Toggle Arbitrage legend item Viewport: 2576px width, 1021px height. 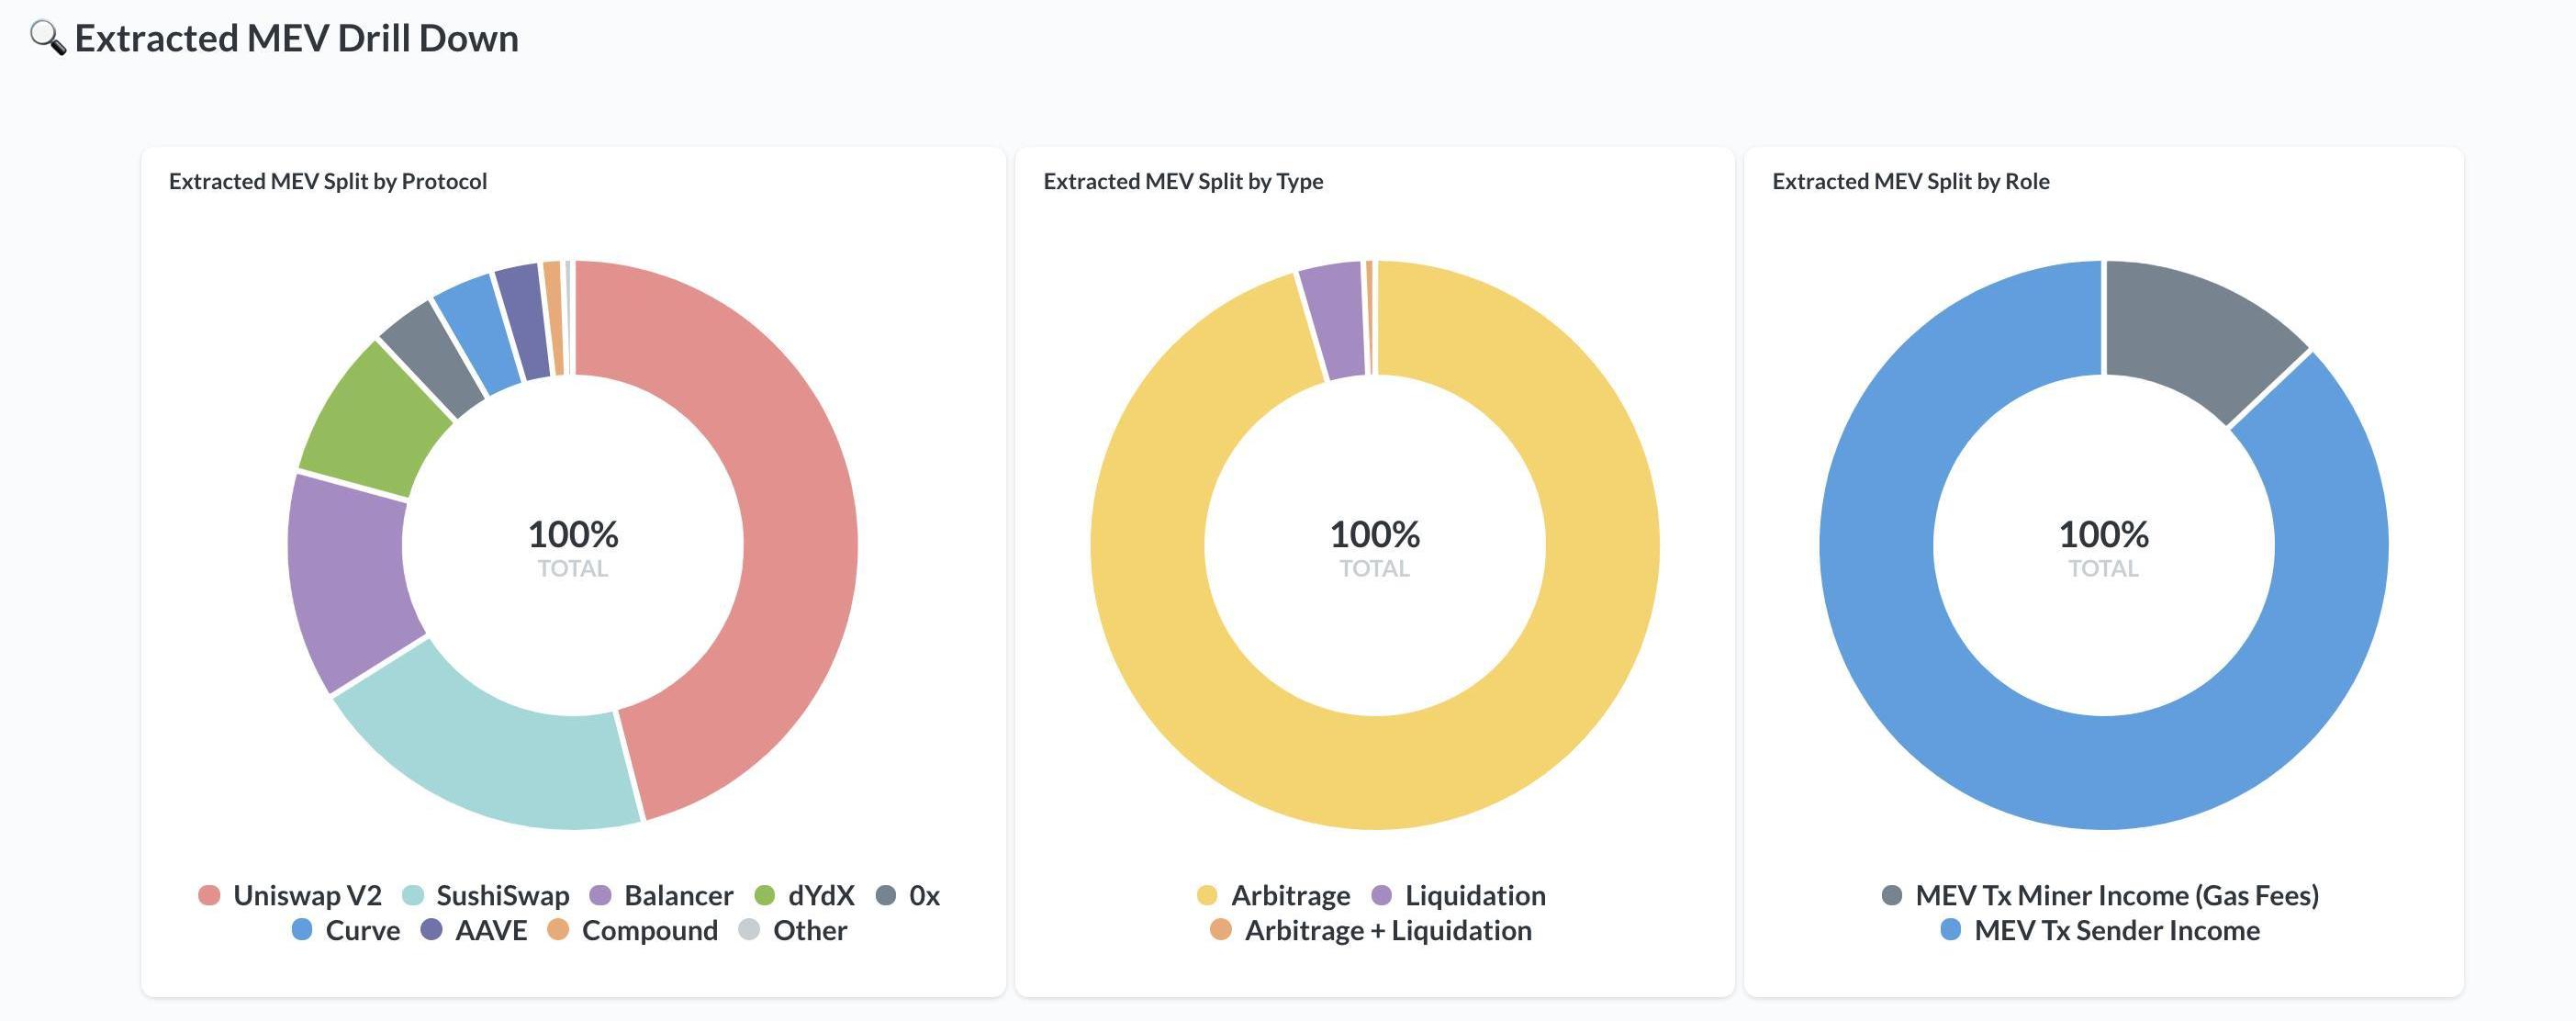[x=1274, y=895]
